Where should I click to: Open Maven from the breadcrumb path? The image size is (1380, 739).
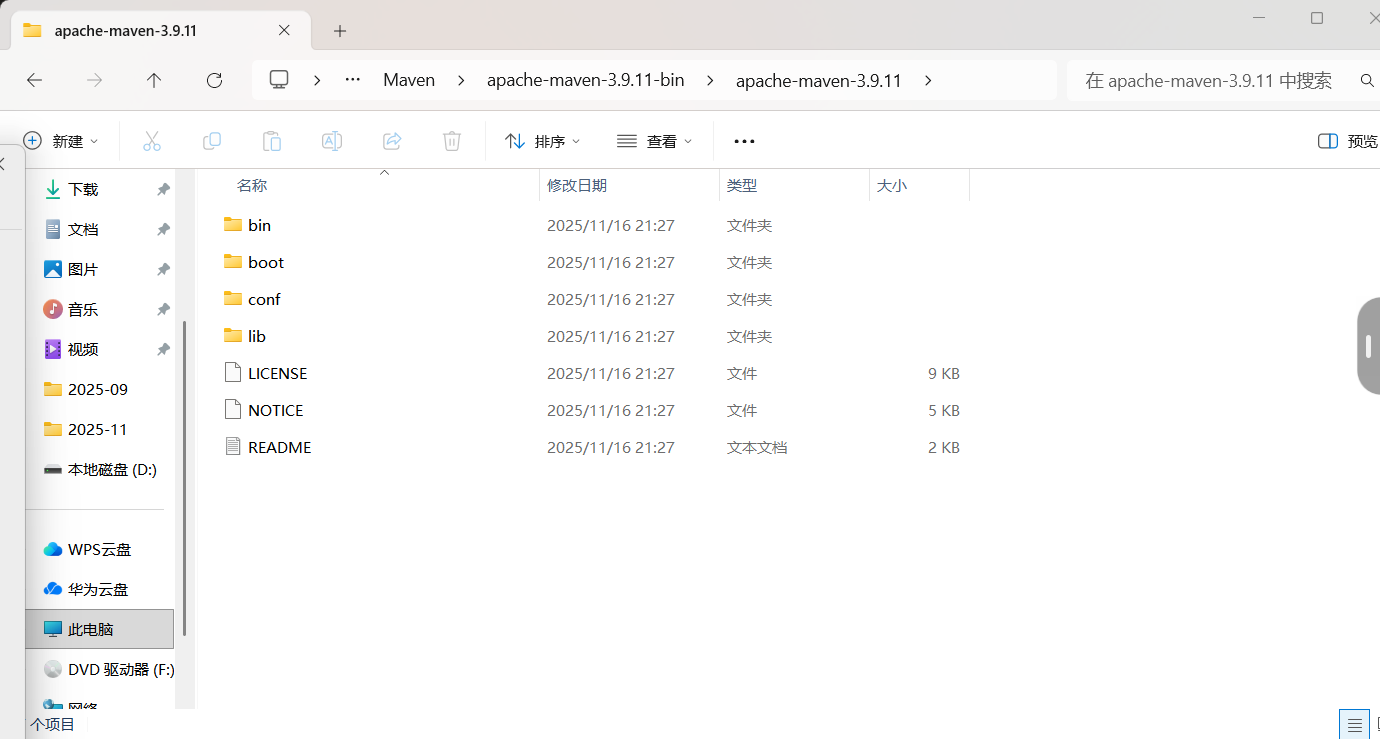tap(409, 80)
